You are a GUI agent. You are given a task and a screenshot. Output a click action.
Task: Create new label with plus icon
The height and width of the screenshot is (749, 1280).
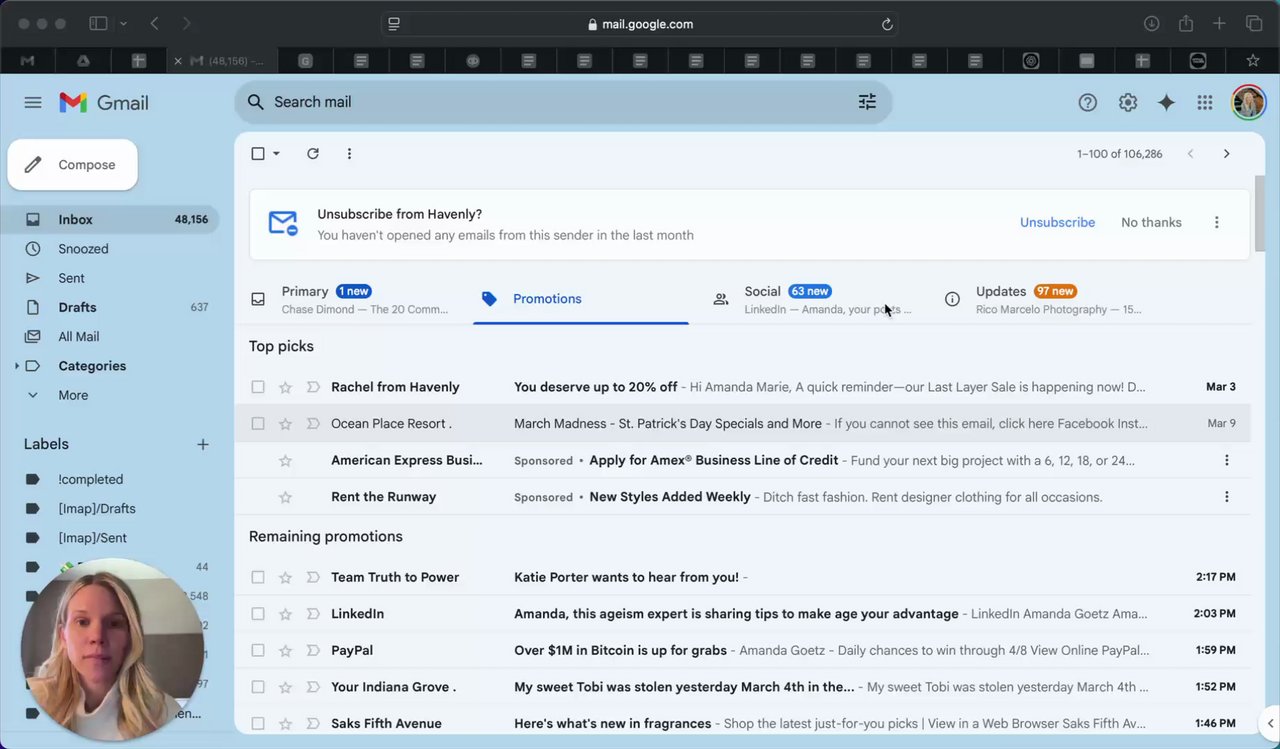203,444
